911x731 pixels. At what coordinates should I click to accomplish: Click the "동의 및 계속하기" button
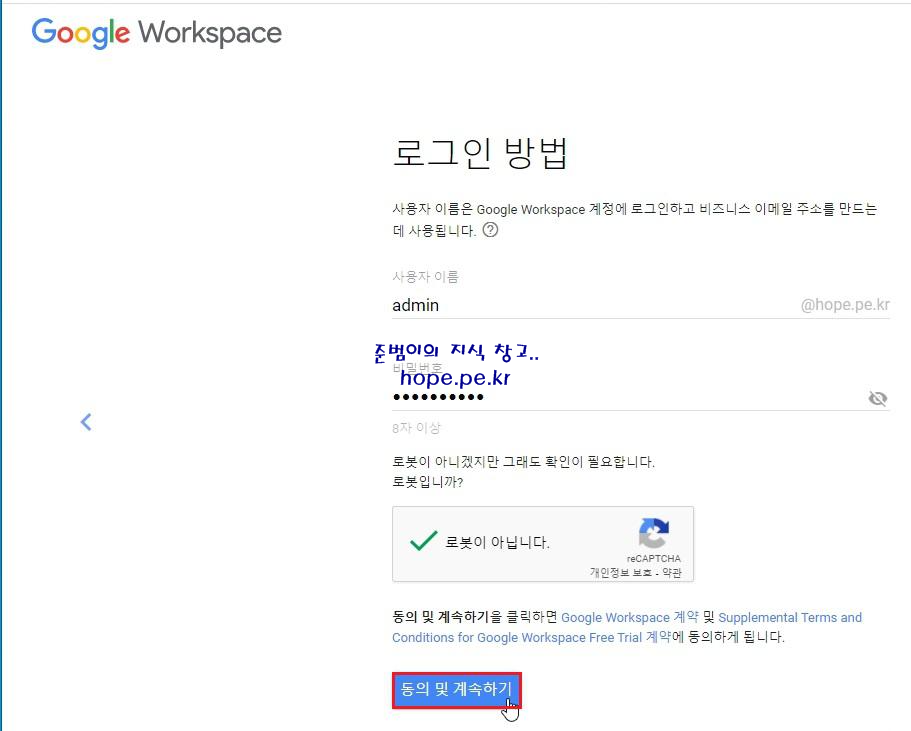pyautogui.click(x=457, y=690)
